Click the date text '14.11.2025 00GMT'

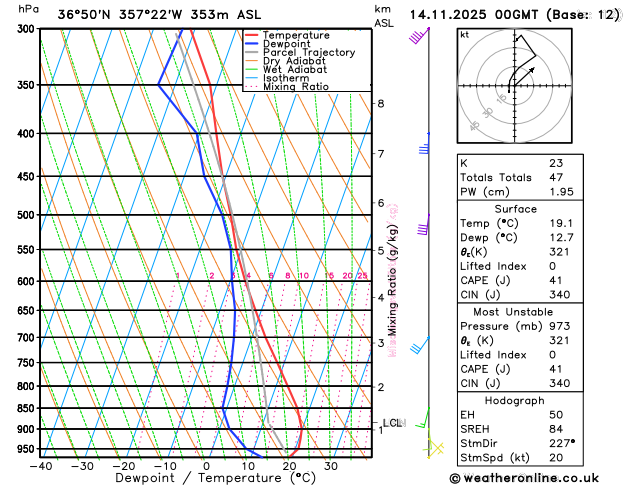coord(474,15)
